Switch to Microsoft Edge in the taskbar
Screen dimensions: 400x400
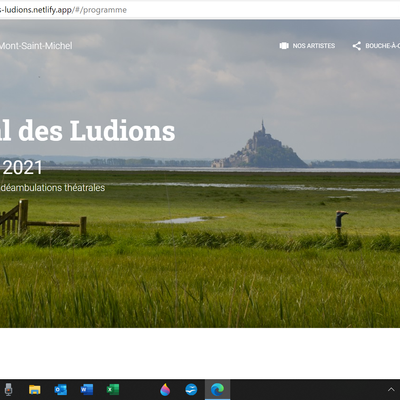217,389
